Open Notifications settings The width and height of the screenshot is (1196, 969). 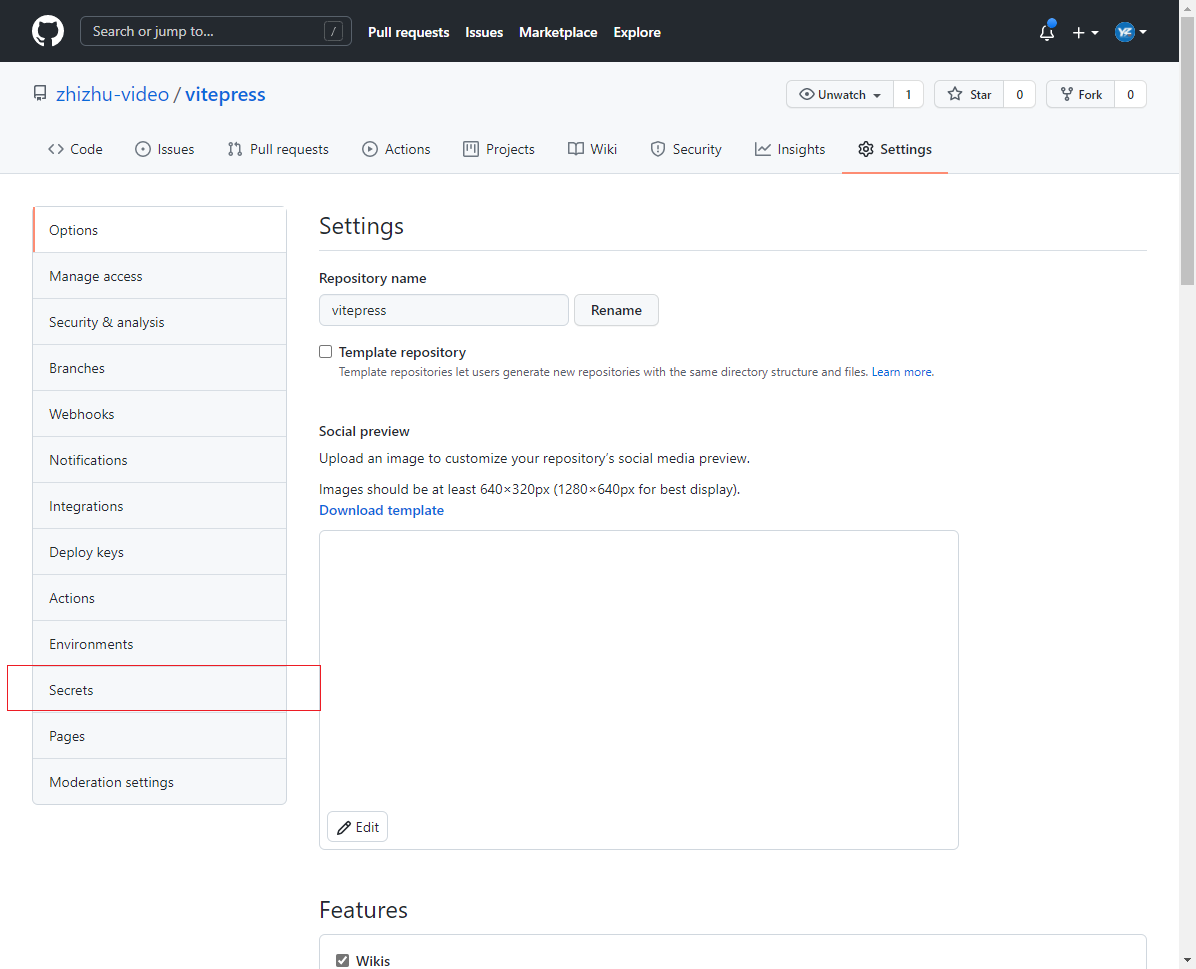pos(159,460)
